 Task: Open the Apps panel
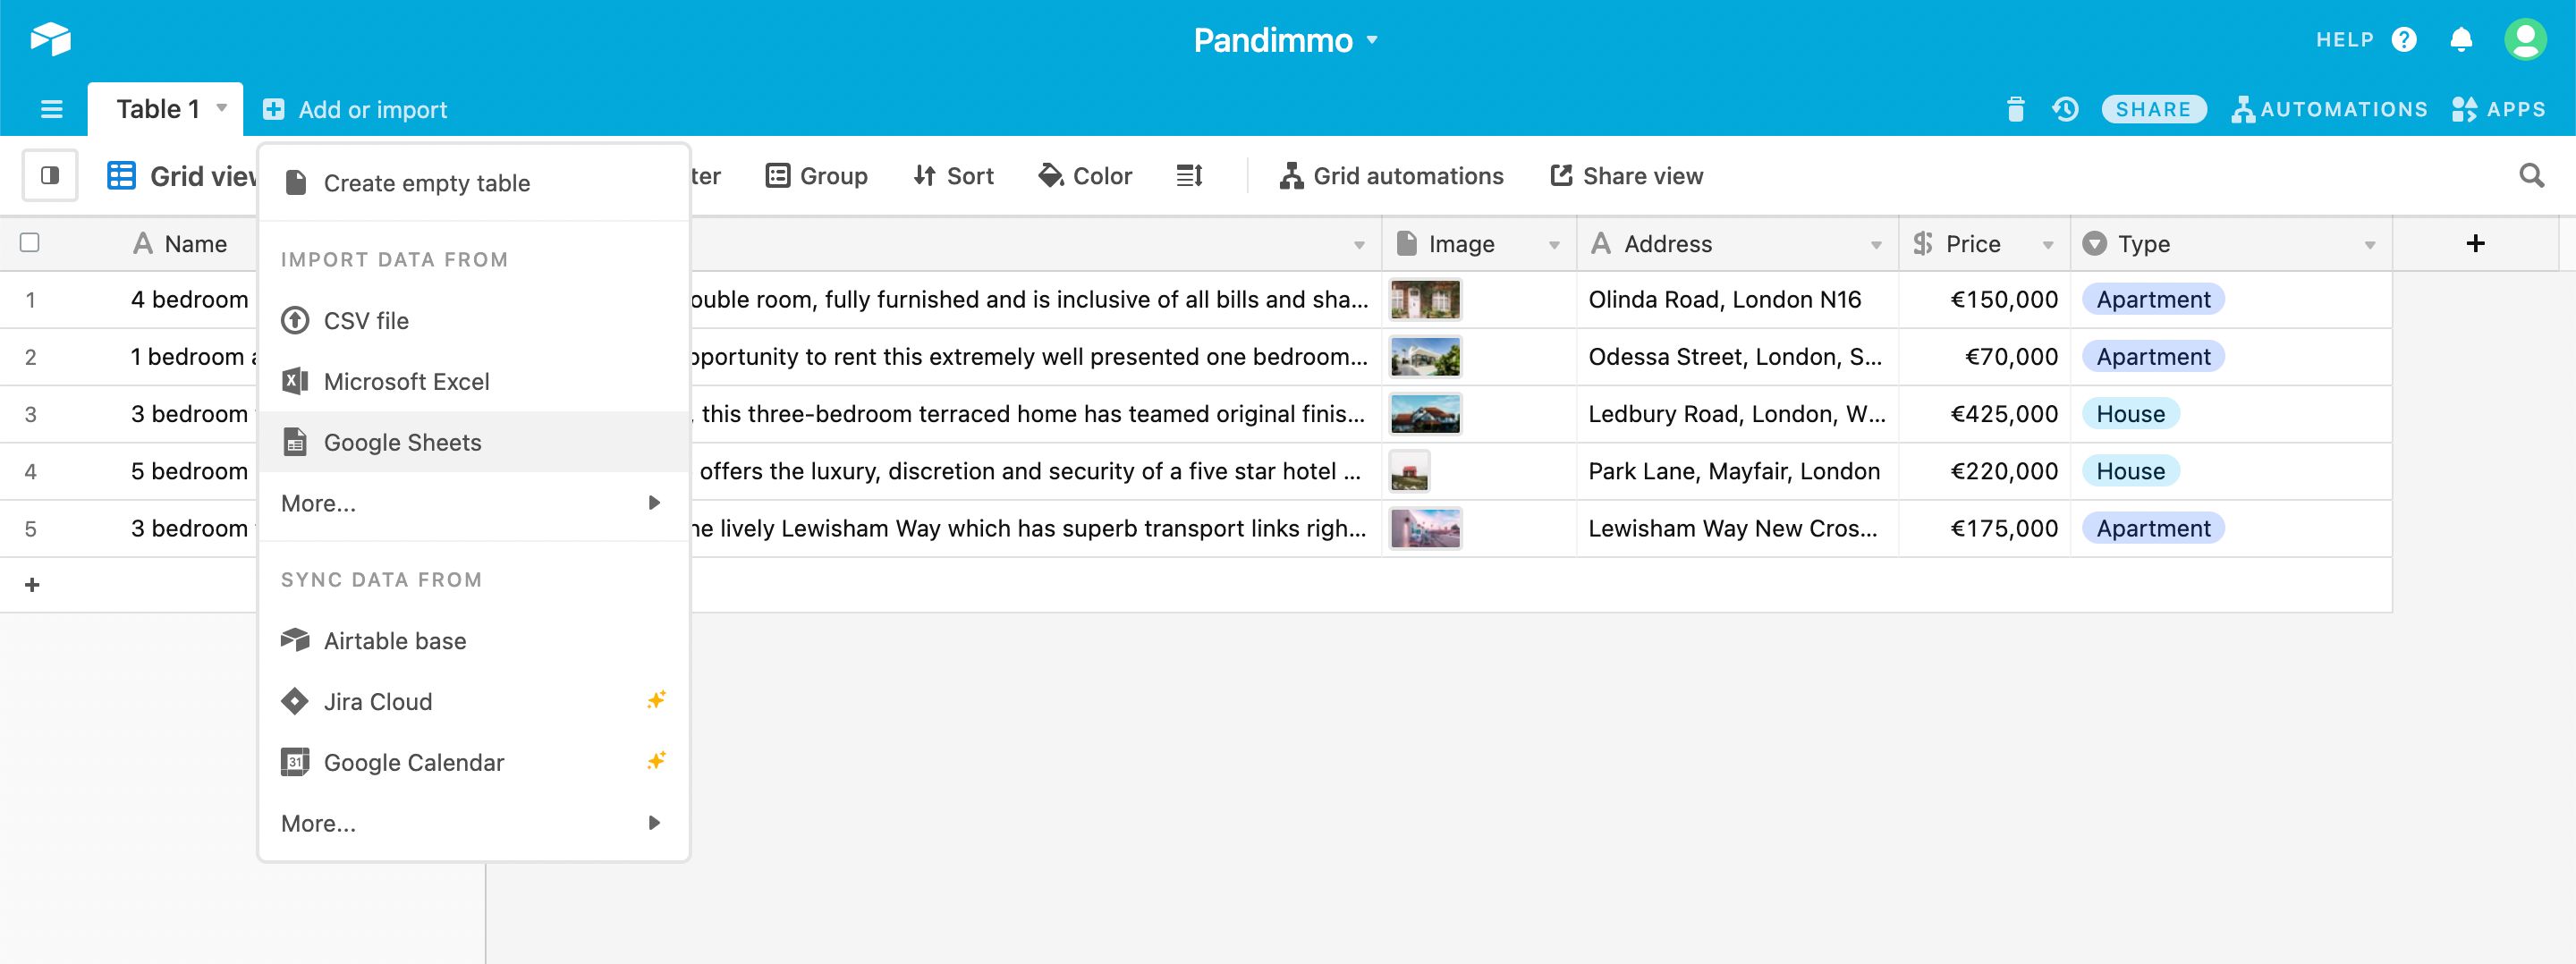click(2500, 109)
